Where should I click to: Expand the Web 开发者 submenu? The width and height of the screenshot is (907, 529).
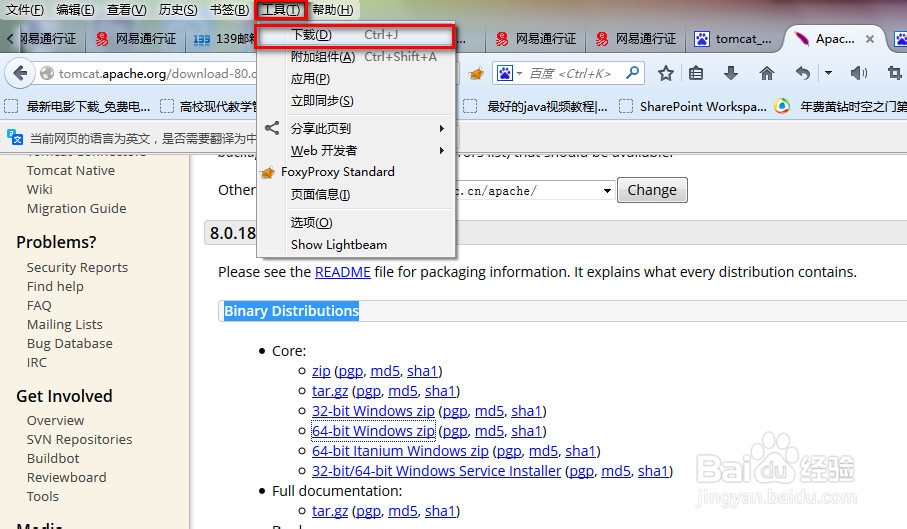[x=441, y=151]
